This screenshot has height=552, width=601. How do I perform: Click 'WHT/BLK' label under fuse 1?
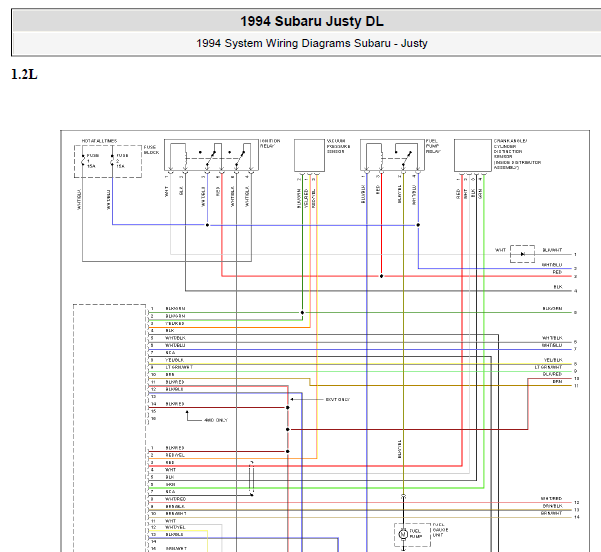coord(79,199)
